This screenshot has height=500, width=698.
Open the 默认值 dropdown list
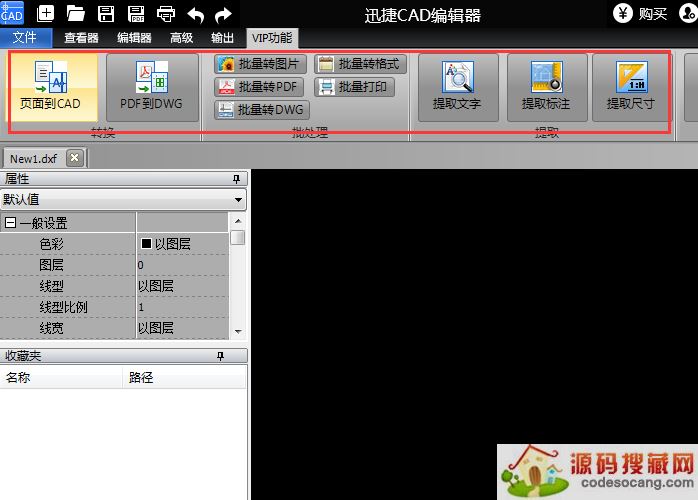click(238, 200)
